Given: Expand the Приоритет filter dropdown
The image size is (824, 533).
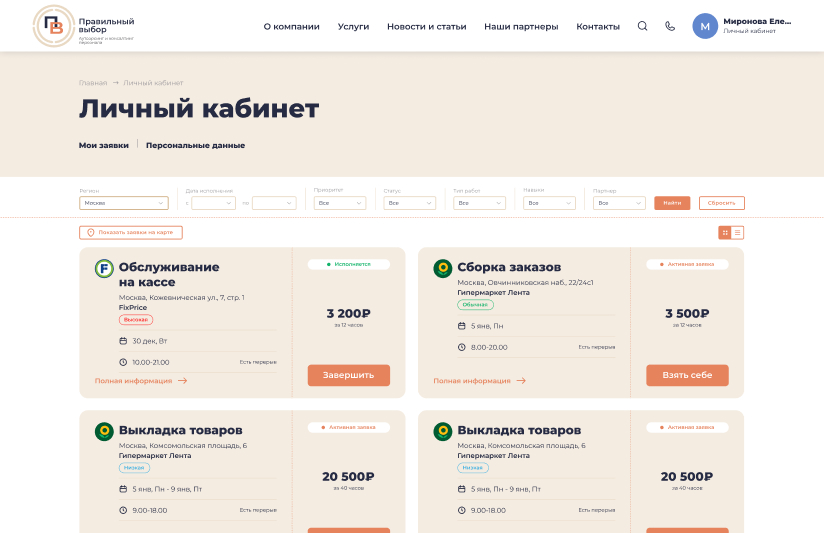Looking at the screenshot, I should [339, 203].
